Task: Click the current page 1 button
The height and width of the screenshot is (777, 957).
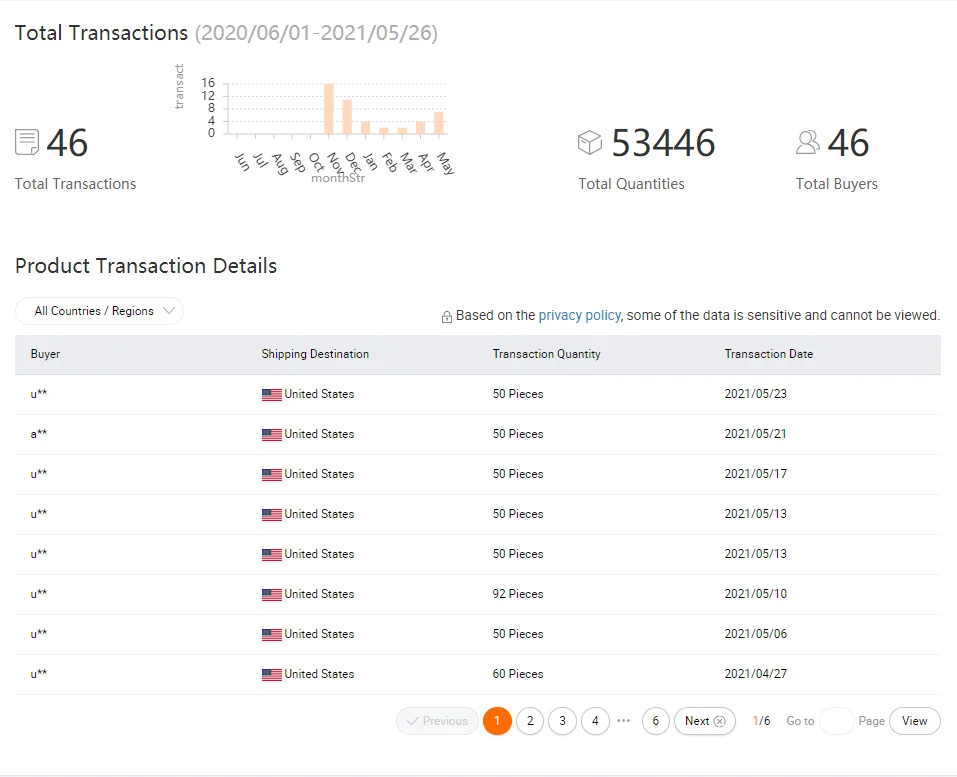Action: tap(497, 721)
